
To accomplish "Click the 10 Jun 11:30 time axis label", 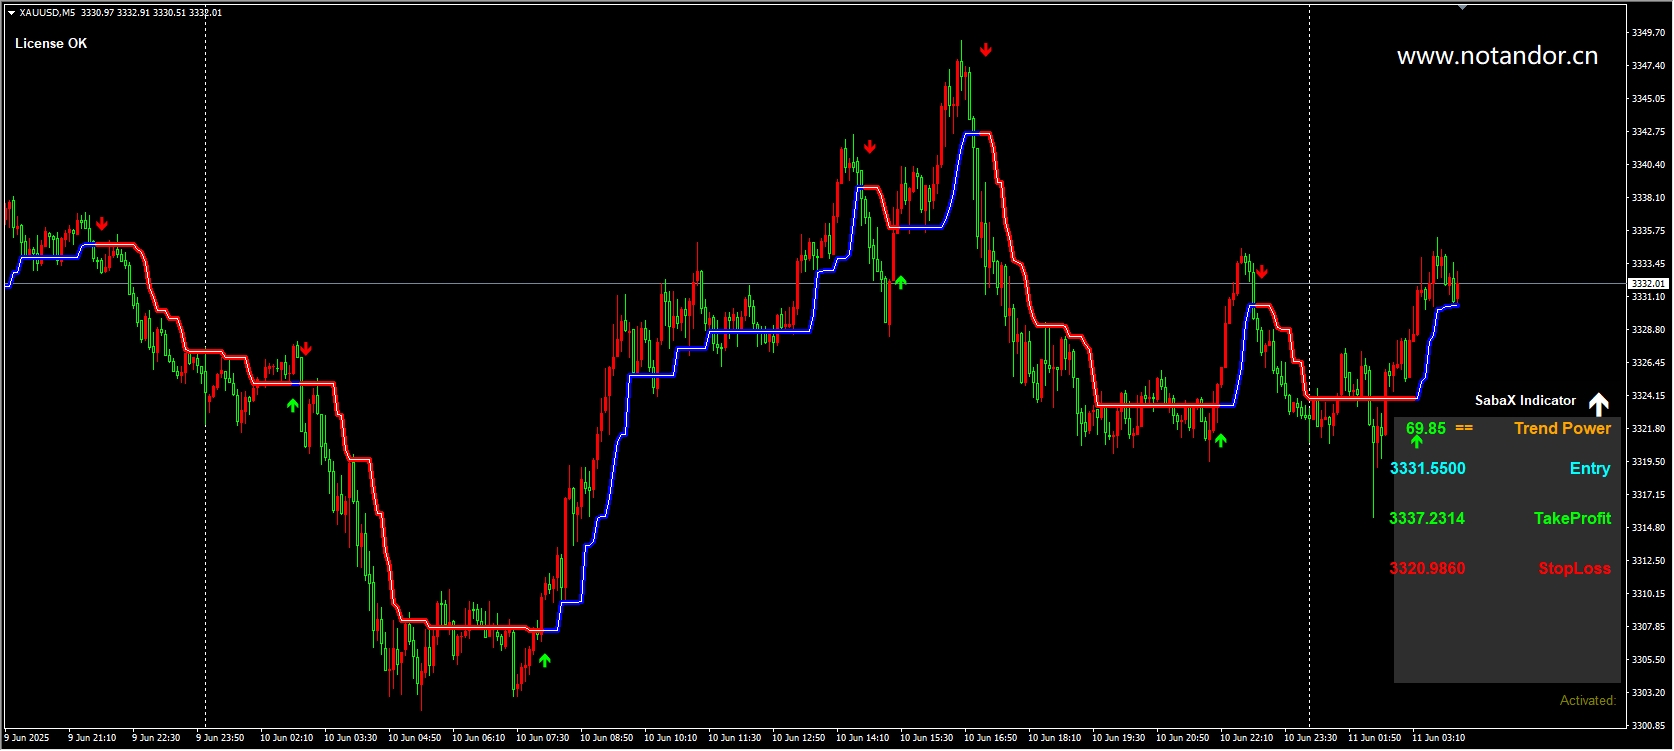I will coord(734,738).
